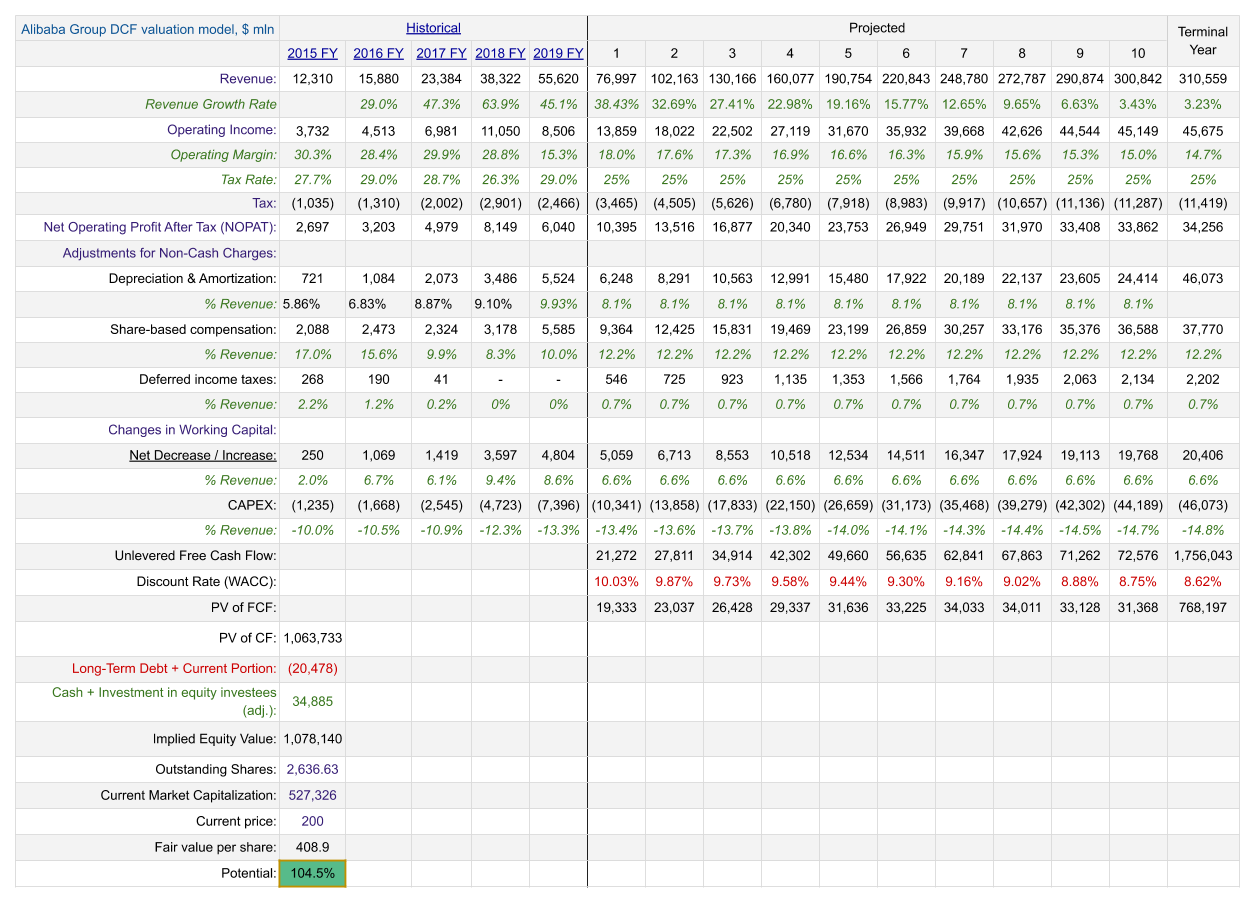This screenshot has width=1245, height=903.
Task: Select the Current Market Capitalization value 527,326
Action: (312, 795)
